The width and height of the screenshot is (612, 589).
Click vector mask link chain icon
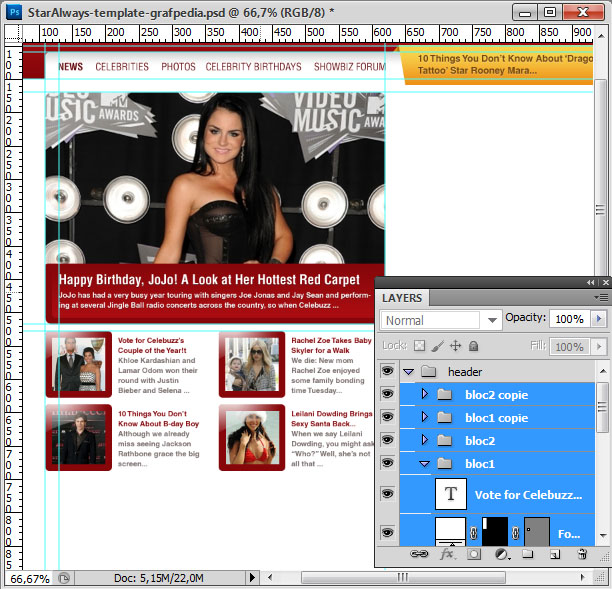tap(516, 533)
